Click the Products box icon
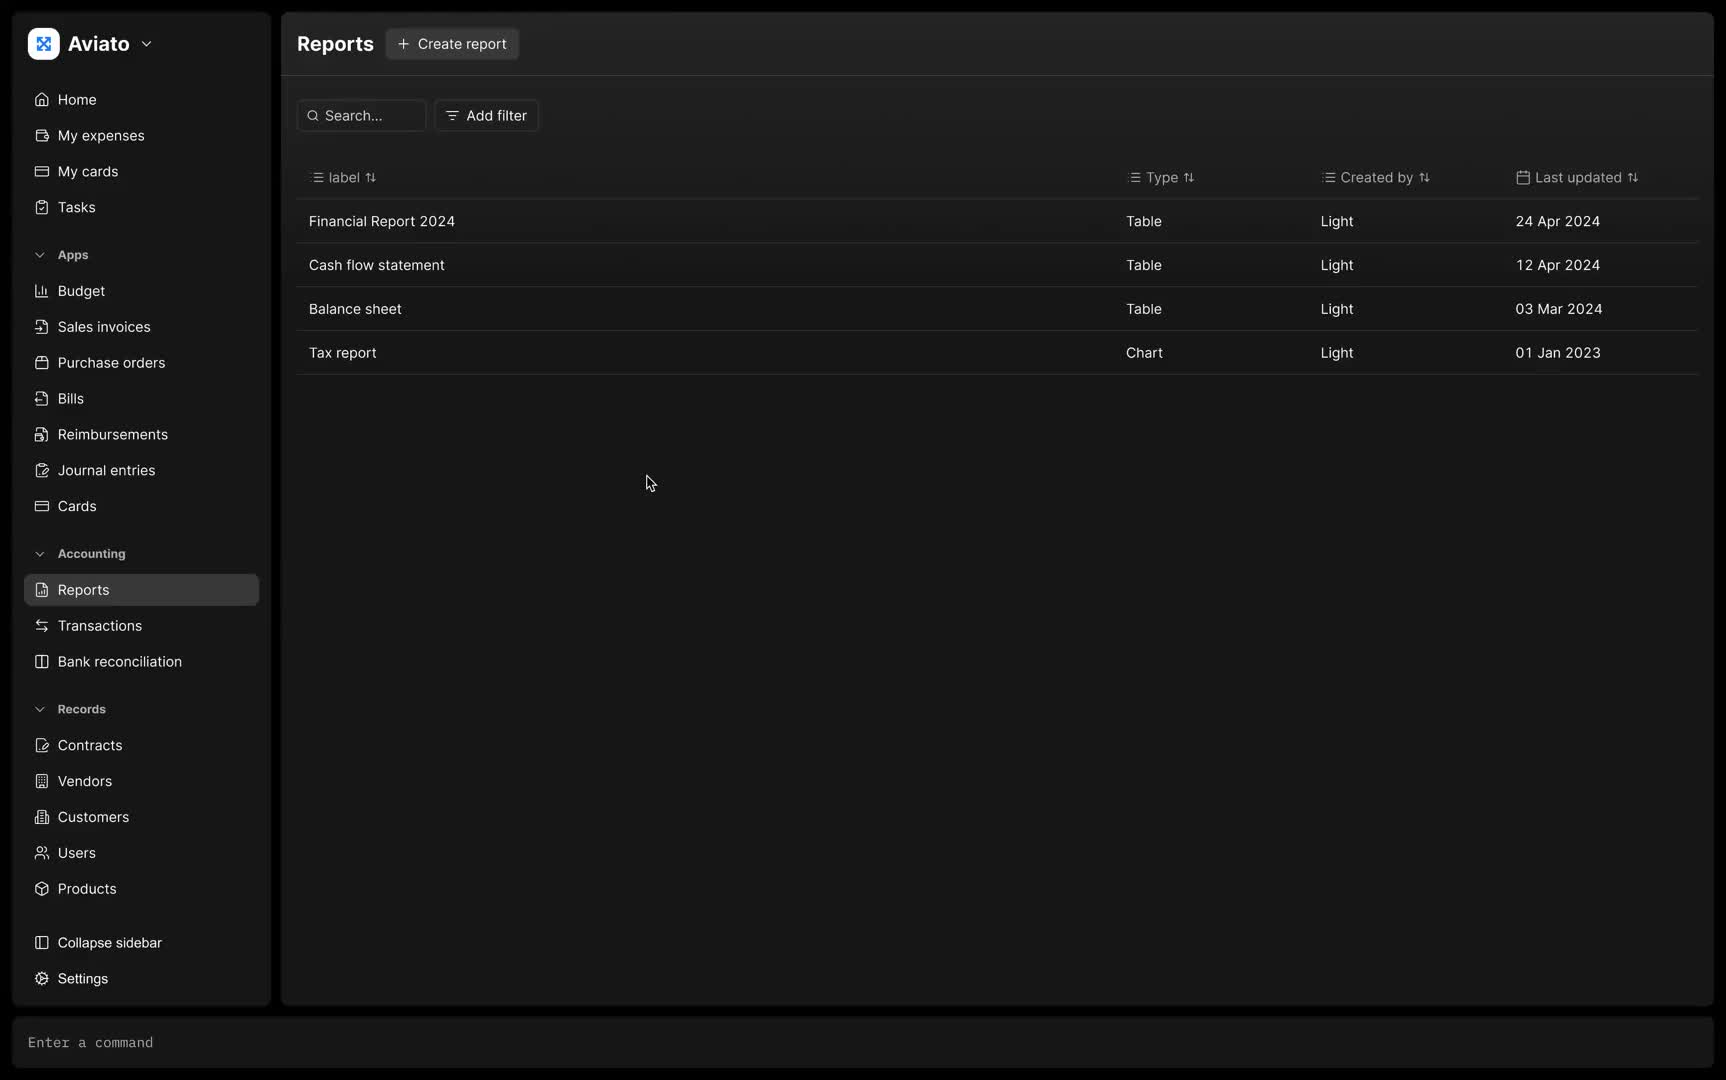 coord(42,889)
